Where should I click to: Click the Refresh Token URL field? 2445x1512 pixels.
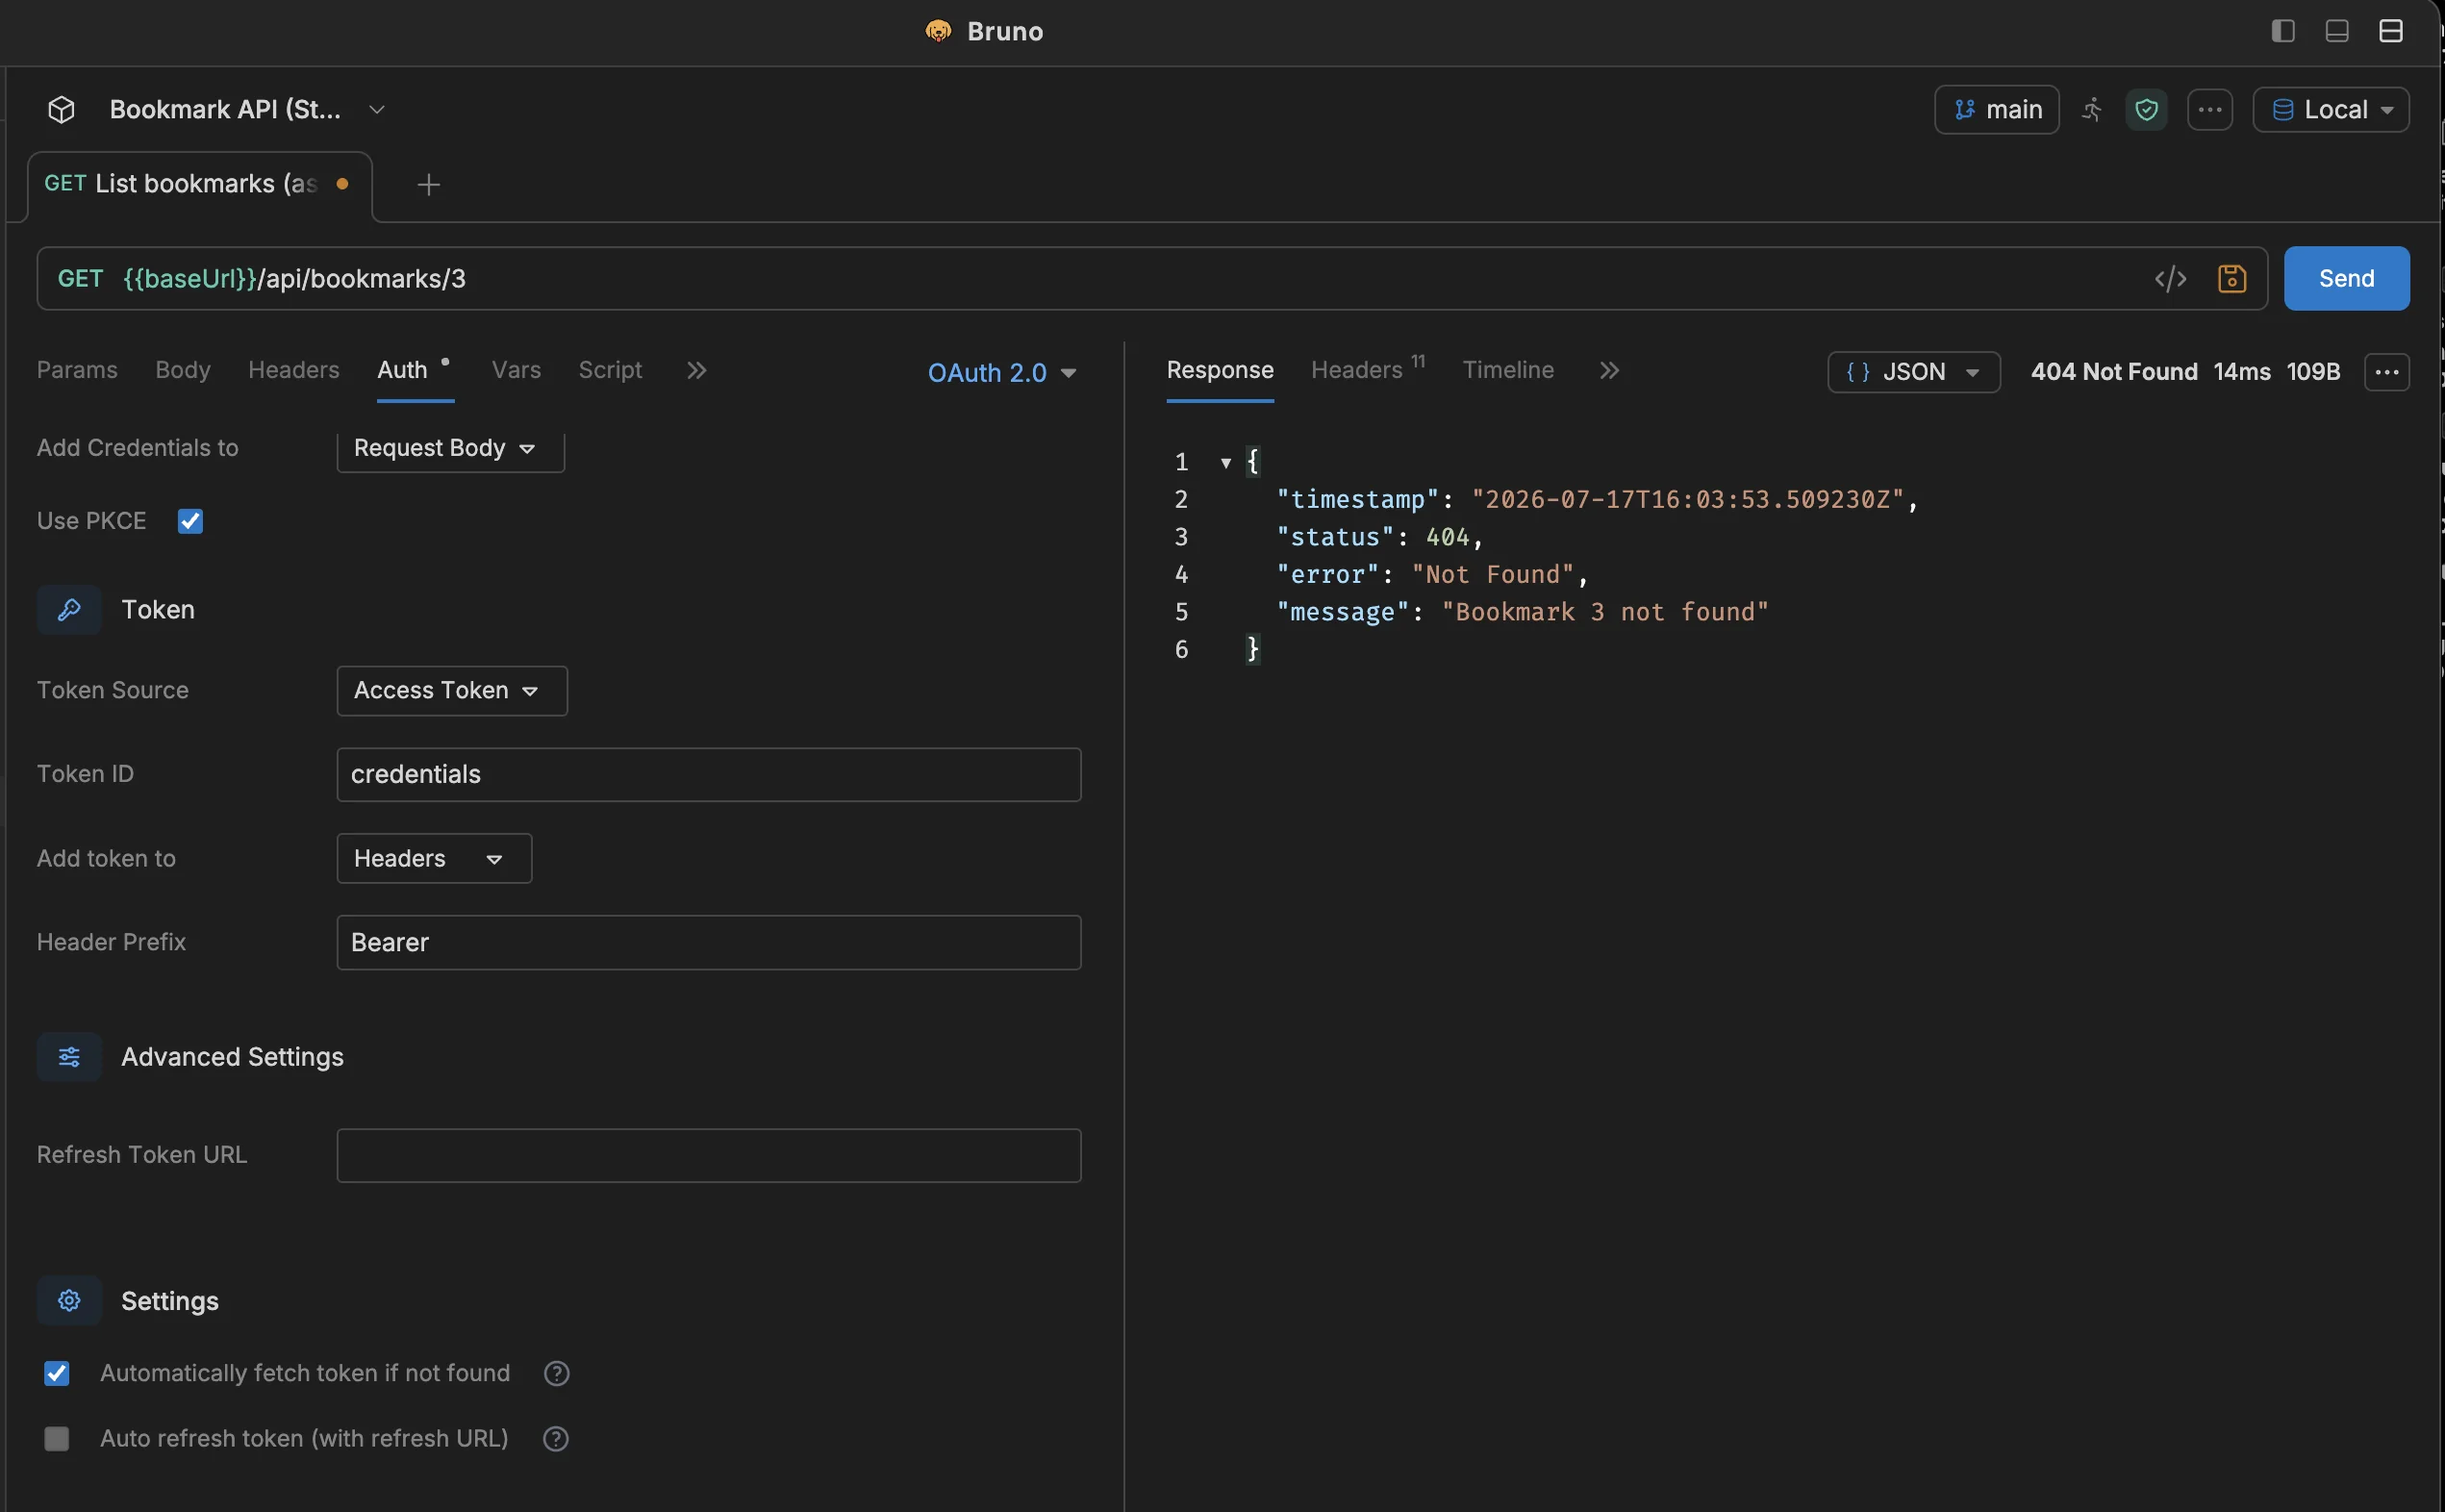click(709, 1155)
